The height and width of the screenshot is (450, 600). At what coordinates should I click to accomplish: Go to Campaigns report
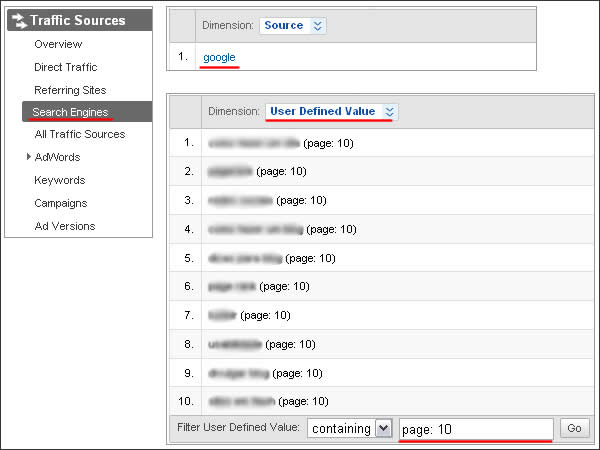click(x=61, y=203)
